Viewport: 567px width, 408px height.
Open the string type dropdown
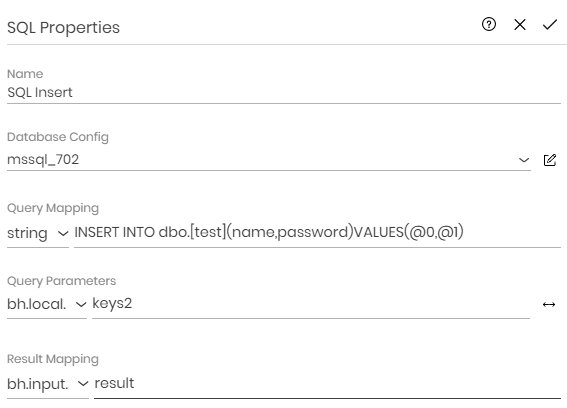(38, 233)
